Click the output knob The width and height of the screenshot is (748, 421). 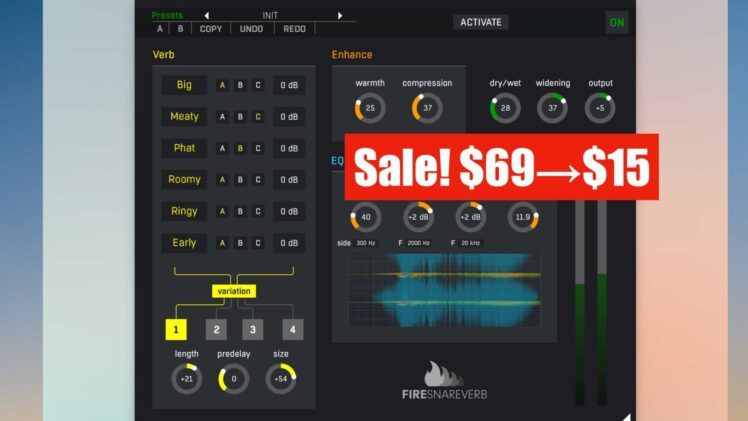pos(600,108)
